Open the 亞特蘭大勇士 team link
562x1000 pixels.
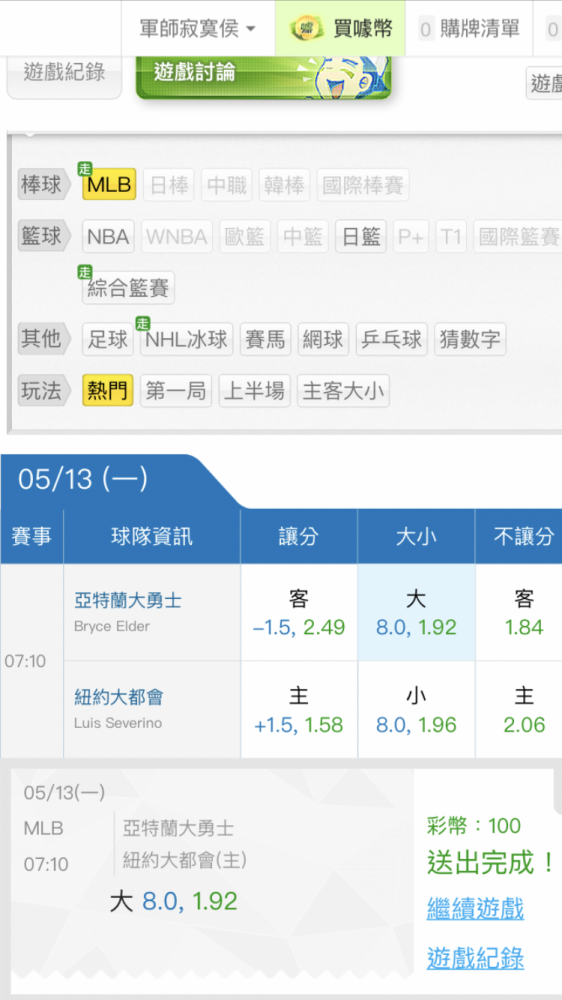pos(128,600)
